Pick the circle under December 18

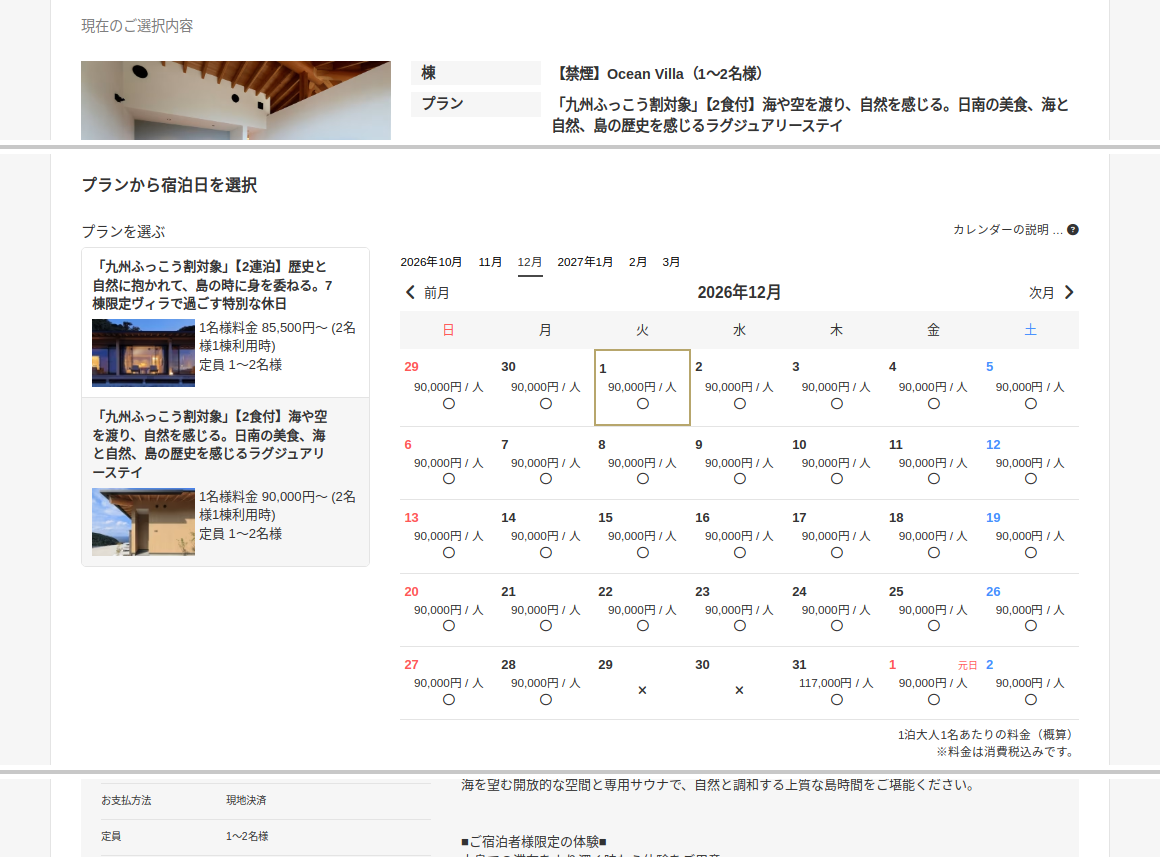(x=934, y=553)
